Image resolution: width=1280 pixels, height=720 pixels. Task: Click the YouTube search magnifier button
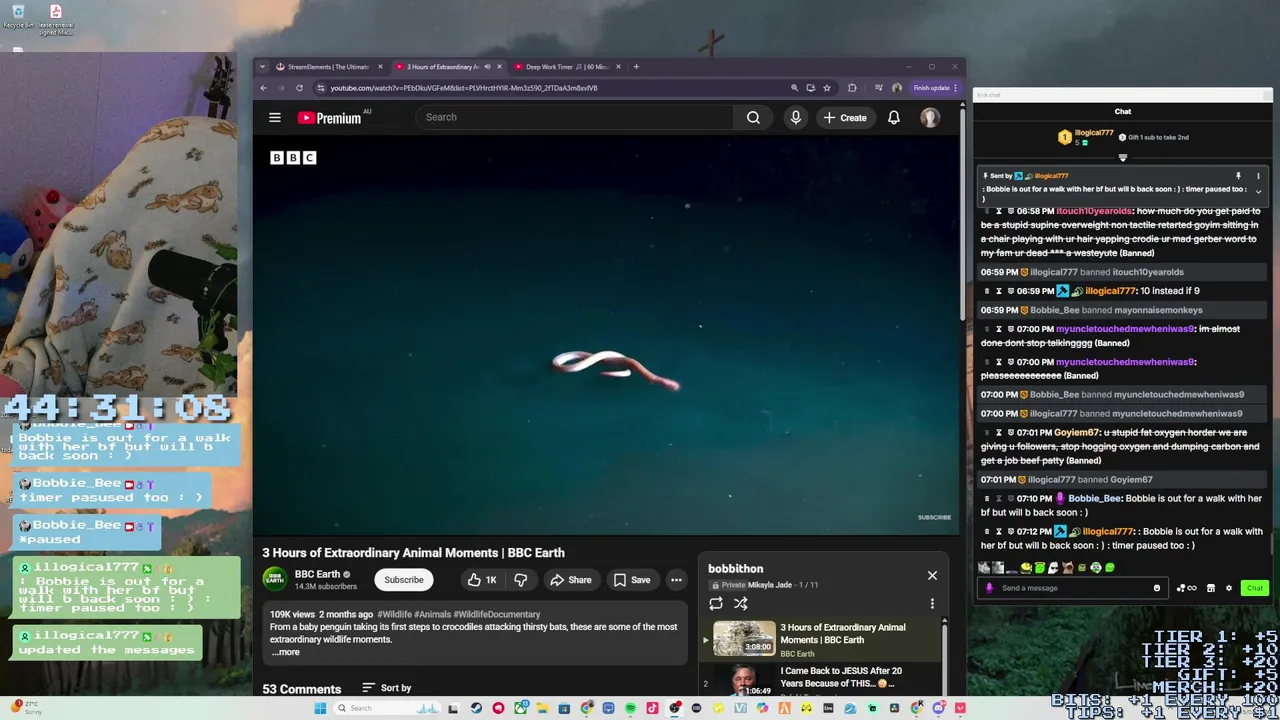point(753,118)
